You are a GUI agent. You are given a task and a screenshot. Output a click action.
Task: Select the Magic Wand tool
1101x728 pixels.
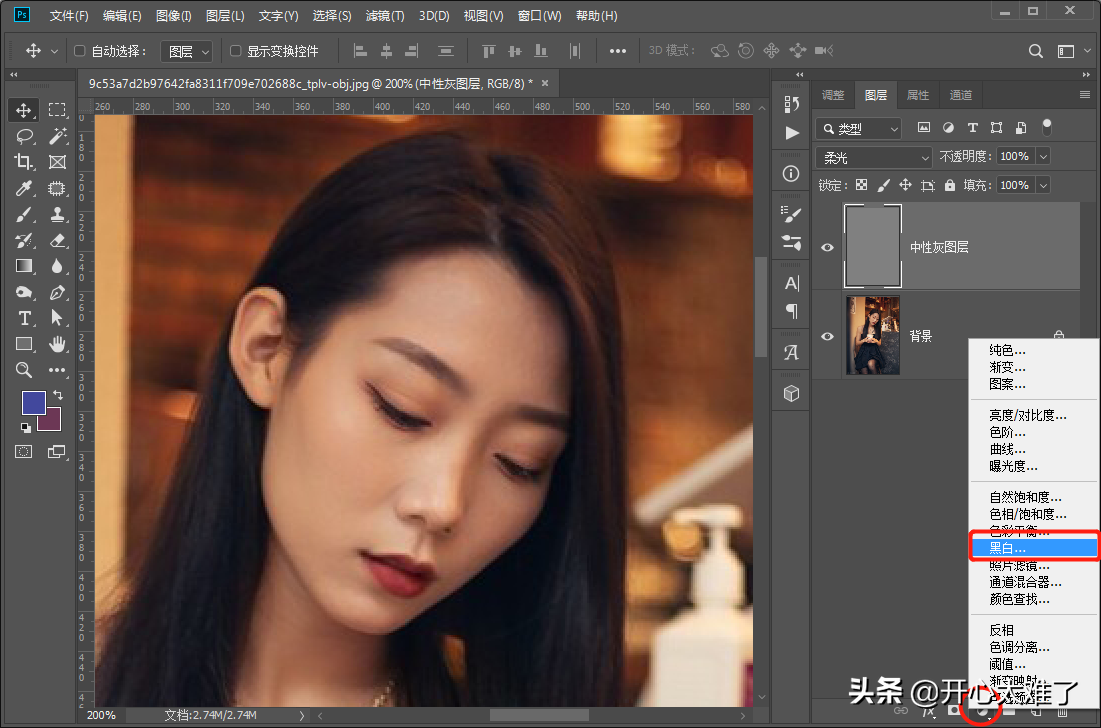click(x=57, y=135)
